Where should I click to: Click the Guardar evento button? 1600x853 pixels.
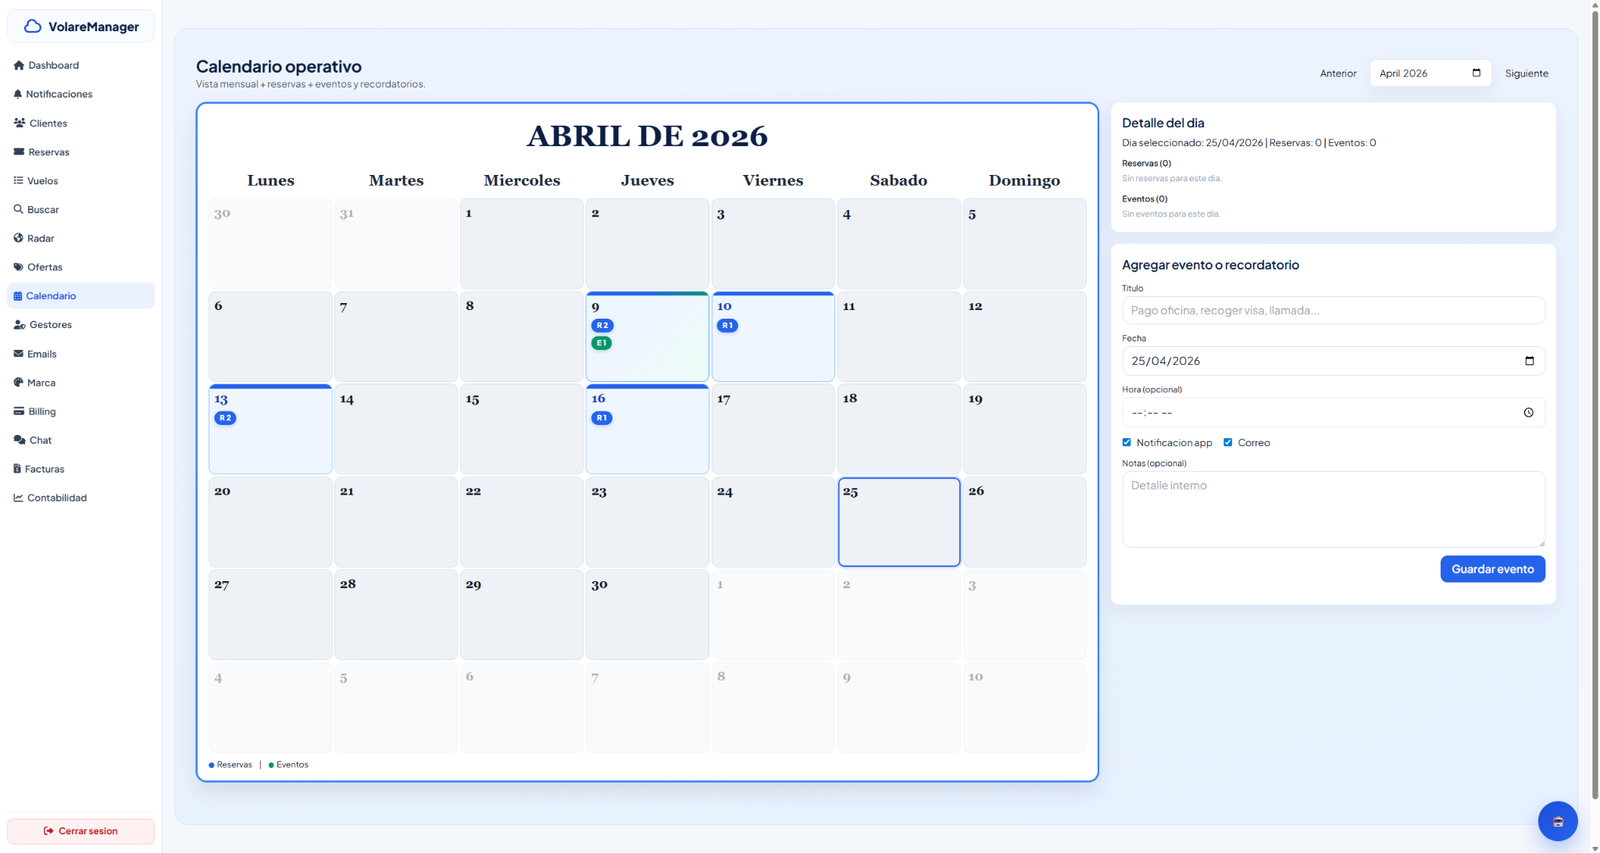(1492, 569)
